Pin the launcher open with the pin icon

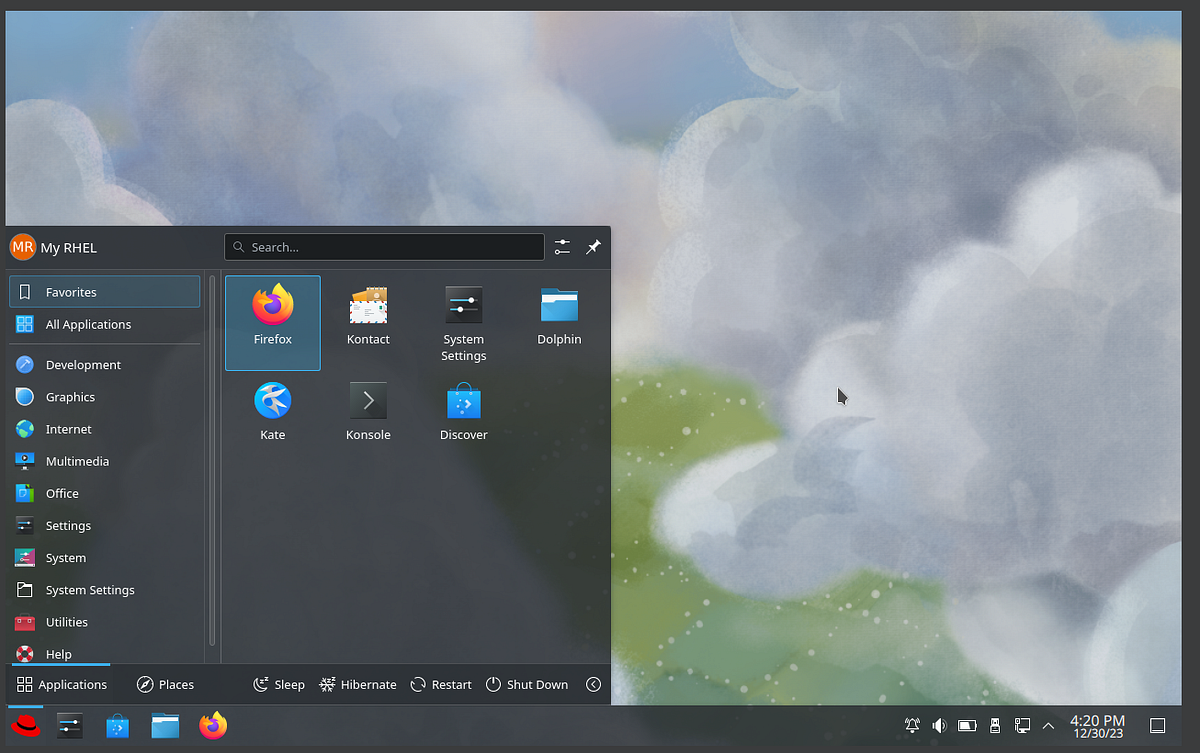(x=593, y=247)
